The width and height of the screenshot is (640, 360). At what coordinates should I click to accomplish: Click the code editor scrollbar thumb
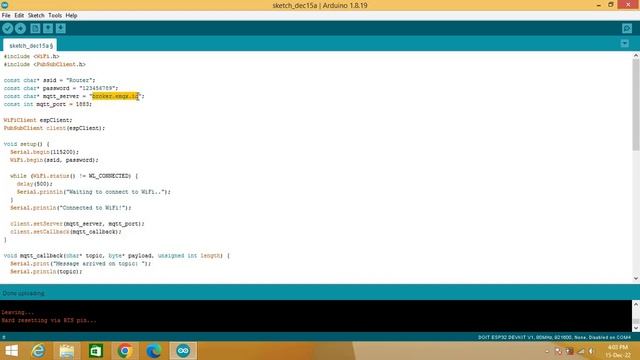point(636,105)
